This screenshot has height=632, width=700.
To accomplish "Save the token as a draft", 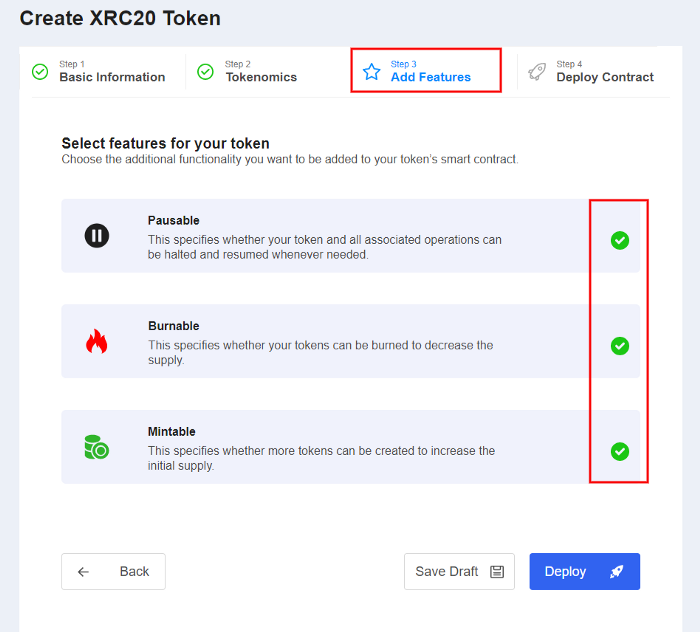I will [459, 572].
